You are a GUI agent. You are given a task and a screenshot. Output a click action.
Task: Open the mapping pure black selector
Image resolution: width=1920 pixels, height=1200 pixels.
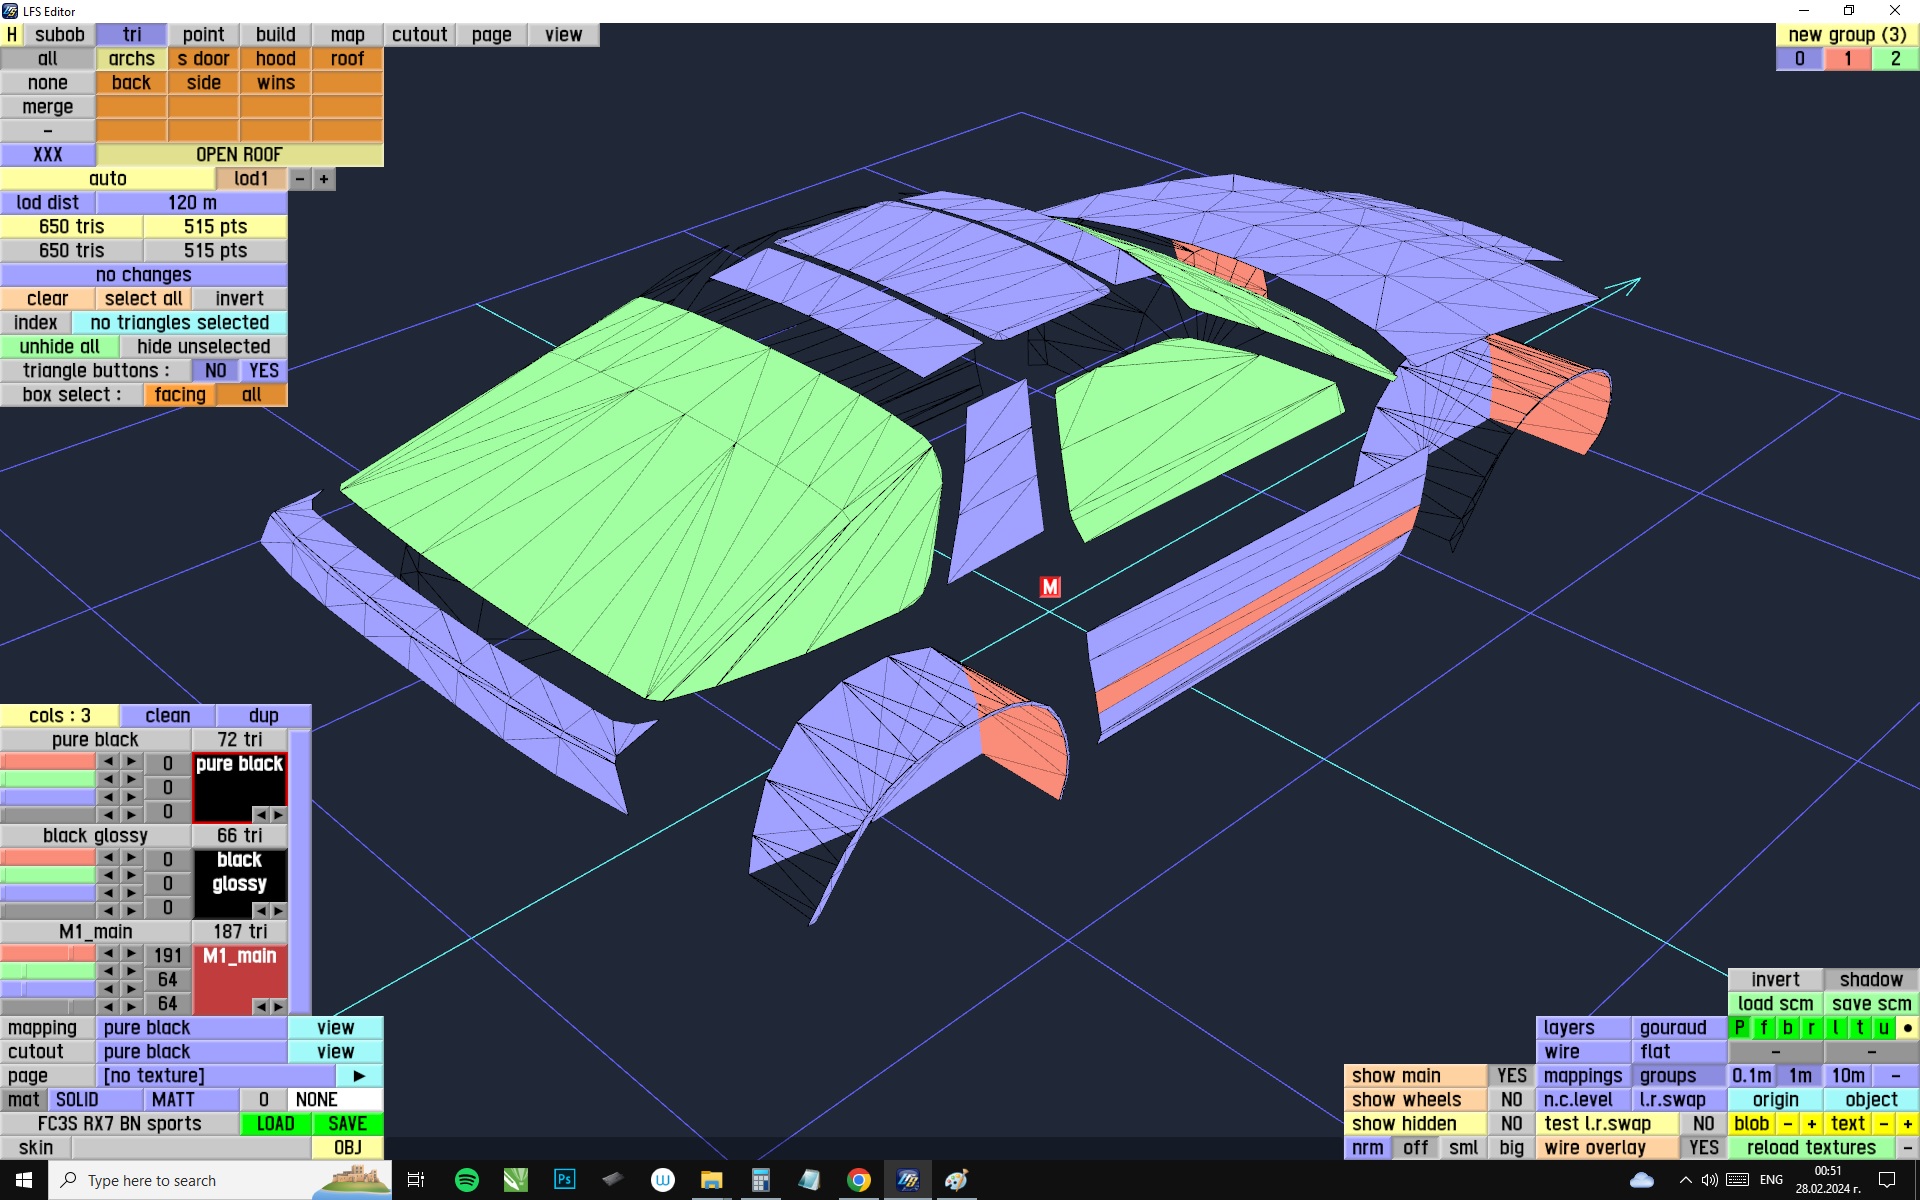191,1028
